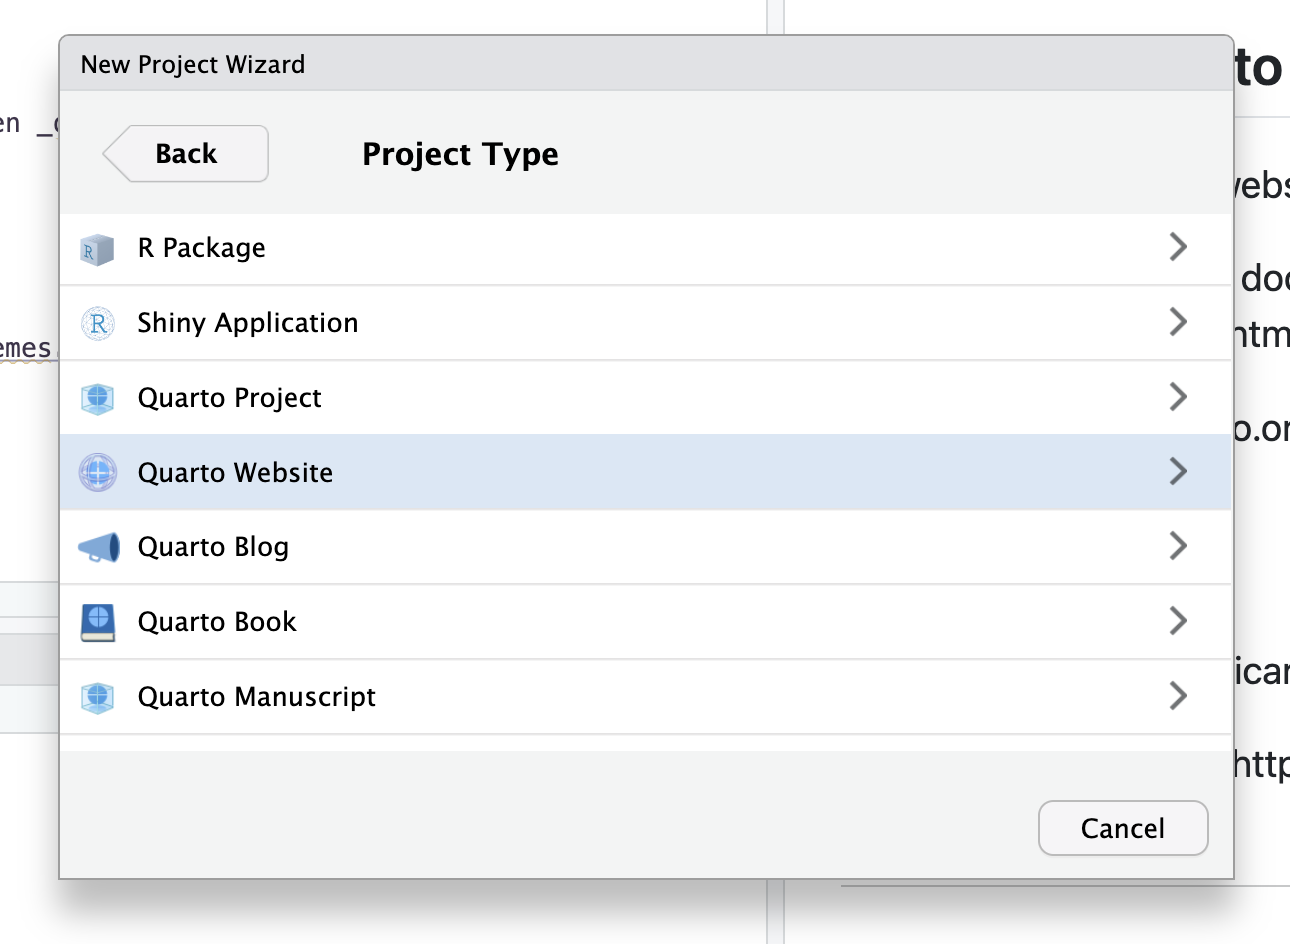Open Quarto Book via its chevron arrow

click(x=1178, y=621)
